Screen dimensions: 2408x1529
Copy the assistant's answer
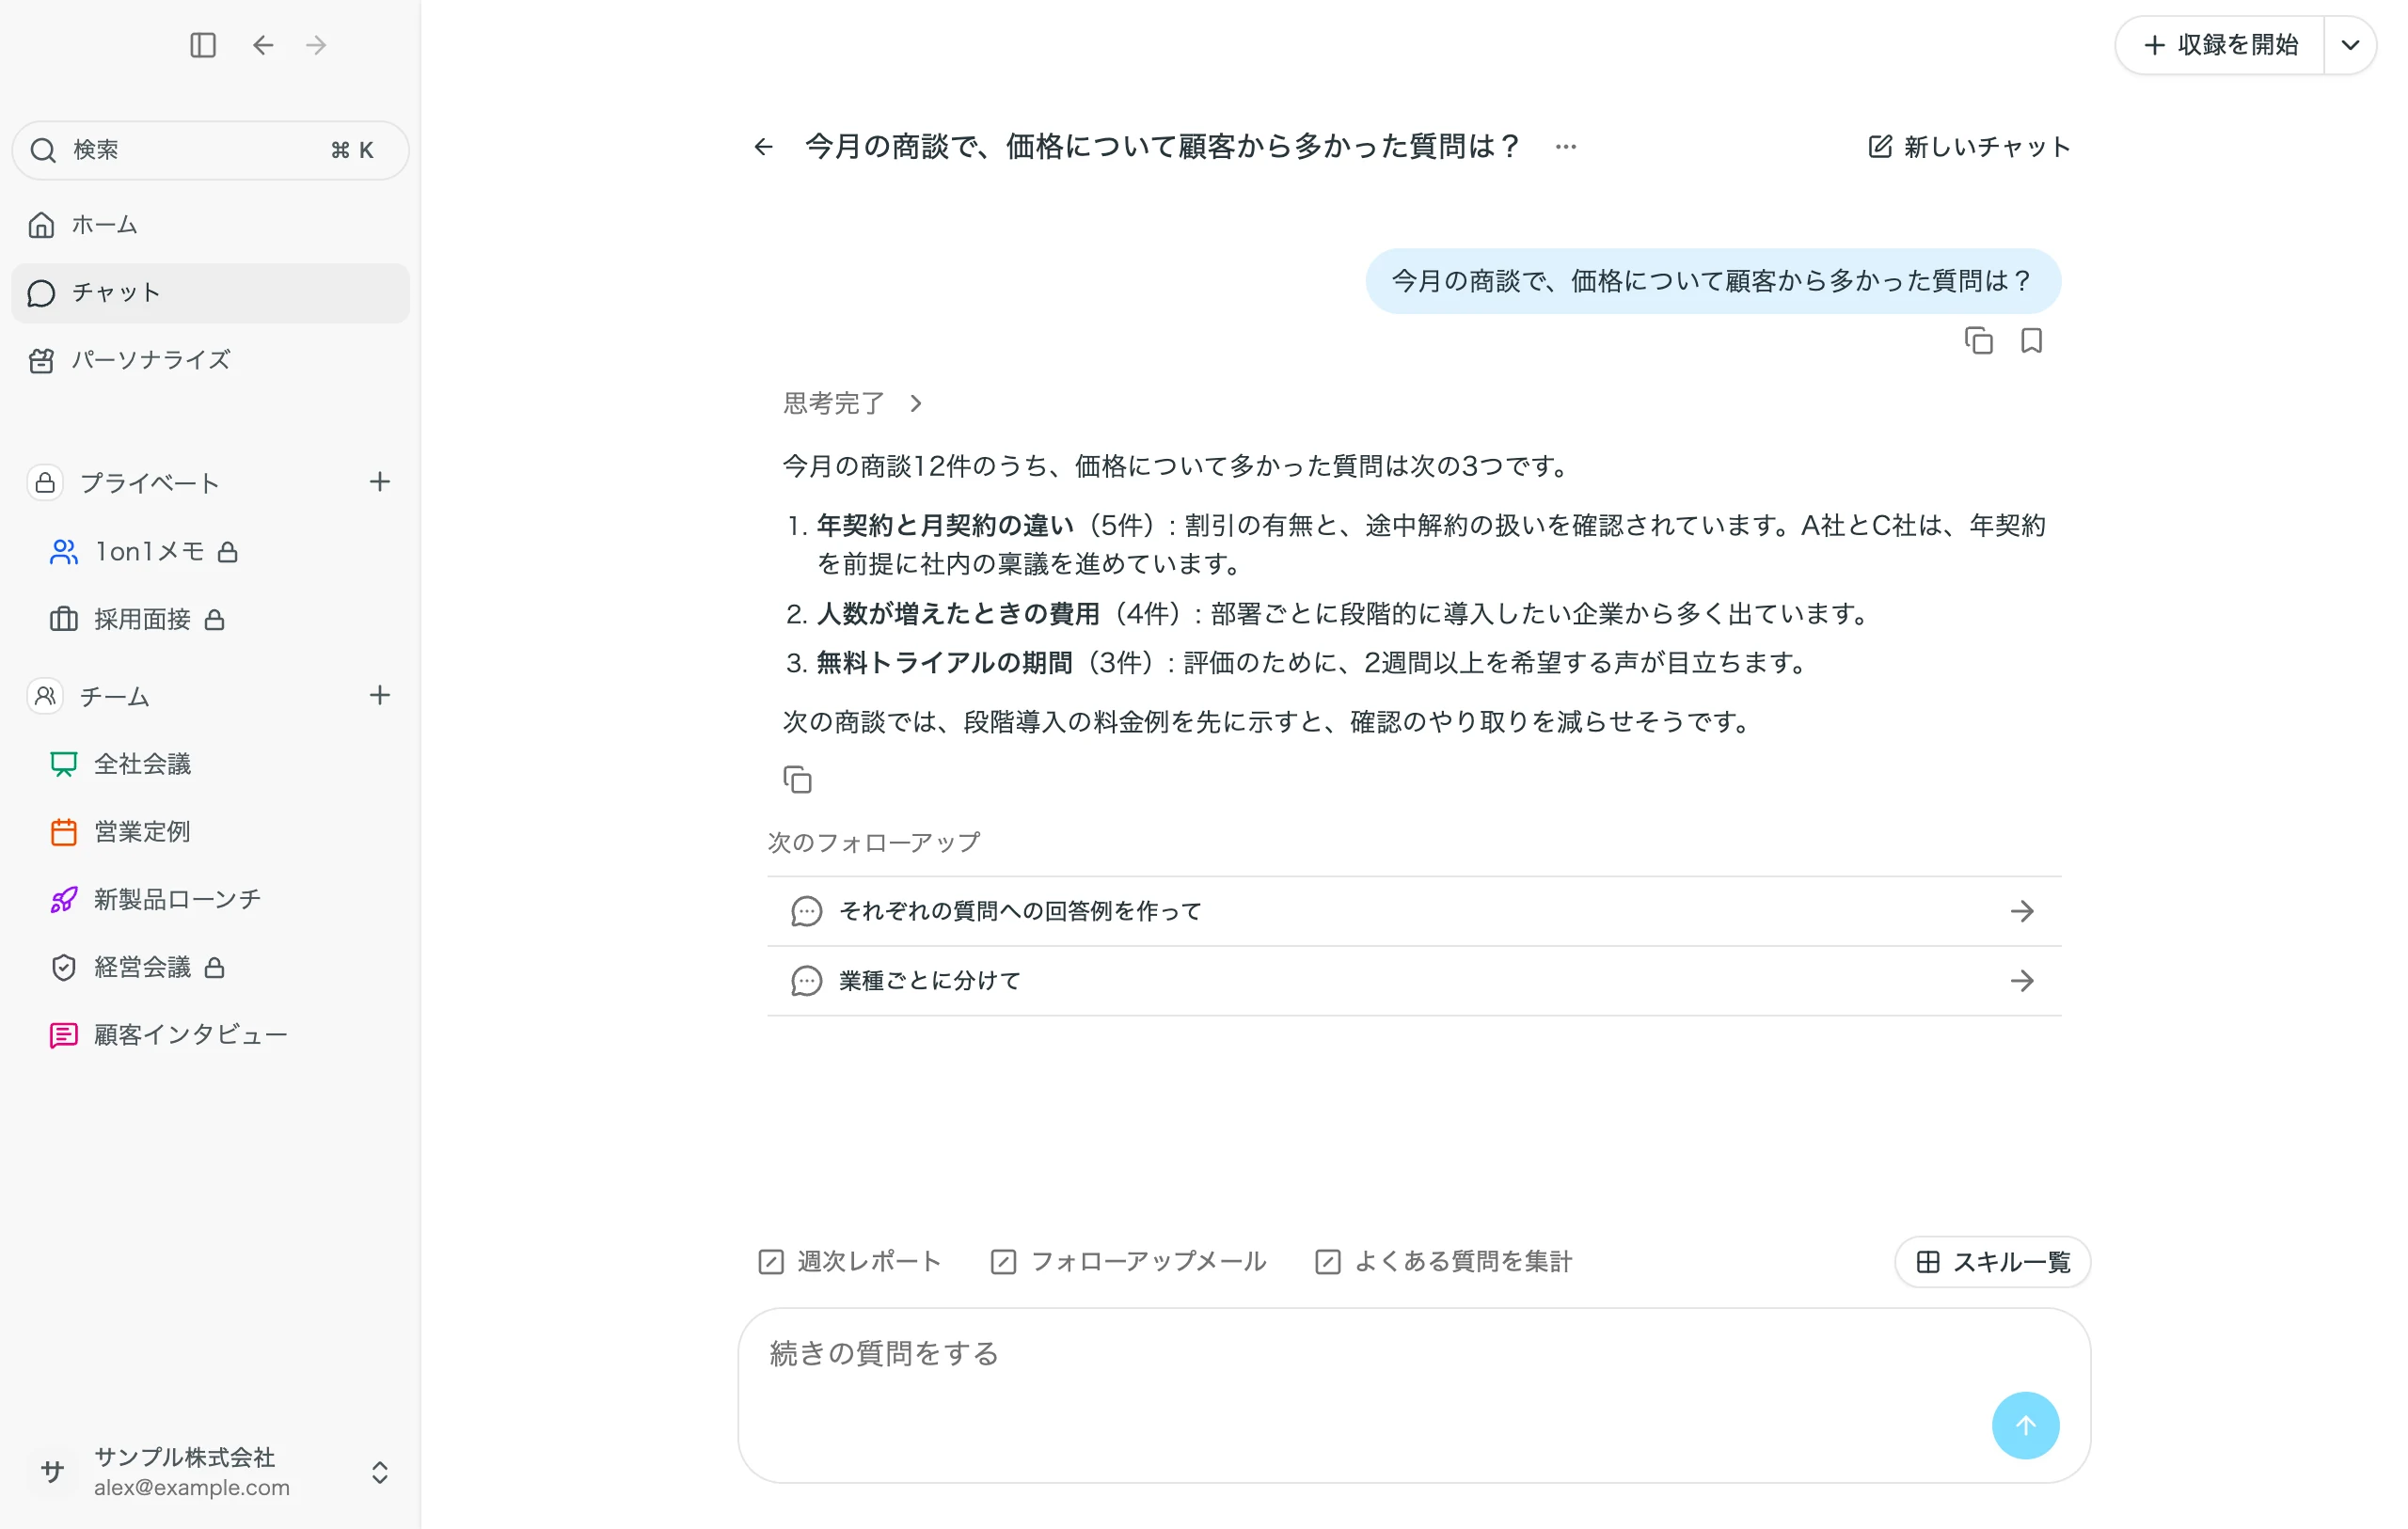tap(797, 779)
